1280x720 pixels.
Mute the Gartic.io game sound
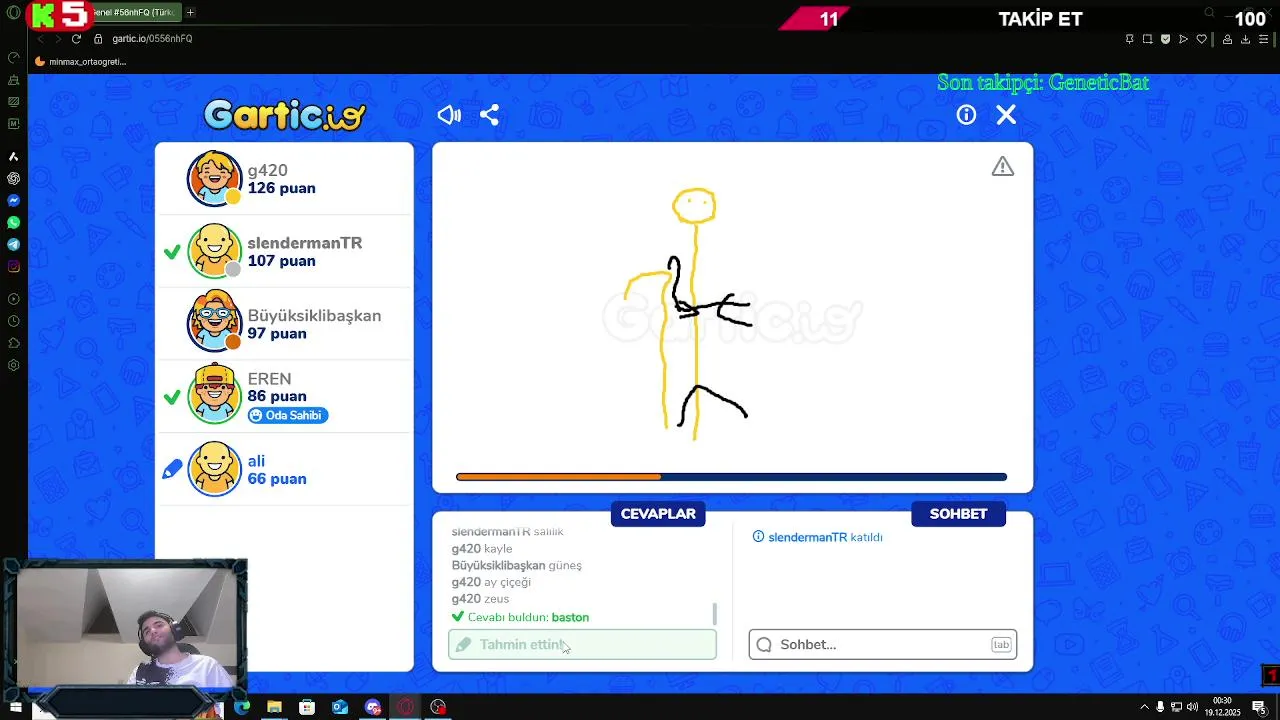(449, 115)
